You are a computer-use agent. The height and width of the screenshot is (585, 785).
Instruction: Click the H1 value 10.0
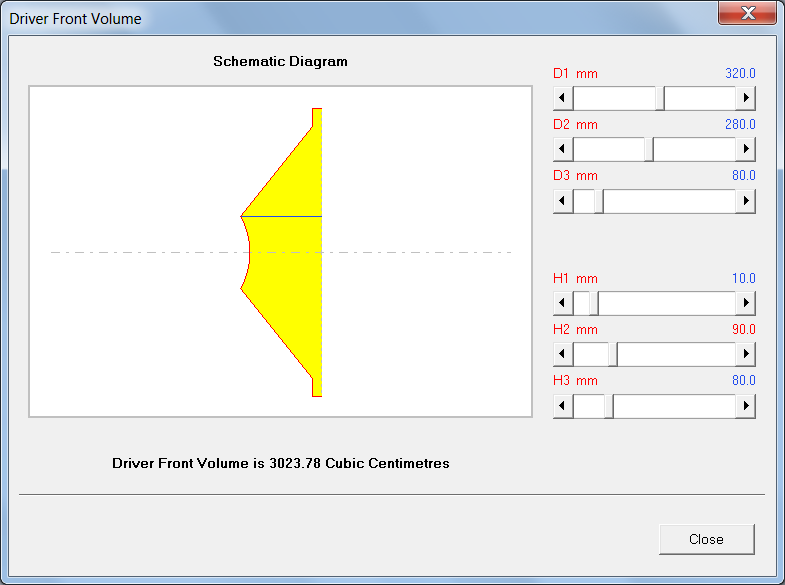click(x=743, y=278)
